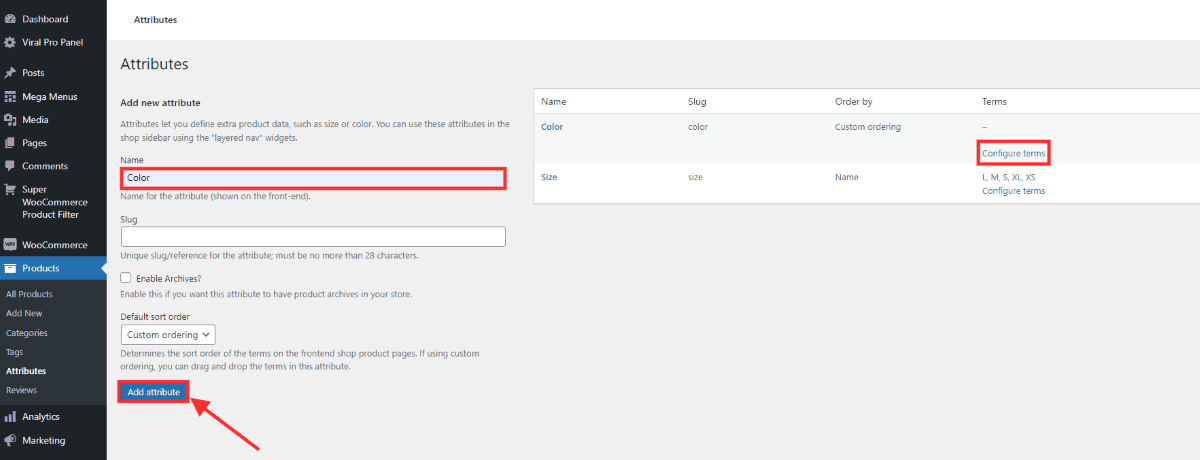Image resolution: width=1200 pixels, height=460 pixels.
Task: Click the Marketing megaphone icon
Action: (10, 440)
